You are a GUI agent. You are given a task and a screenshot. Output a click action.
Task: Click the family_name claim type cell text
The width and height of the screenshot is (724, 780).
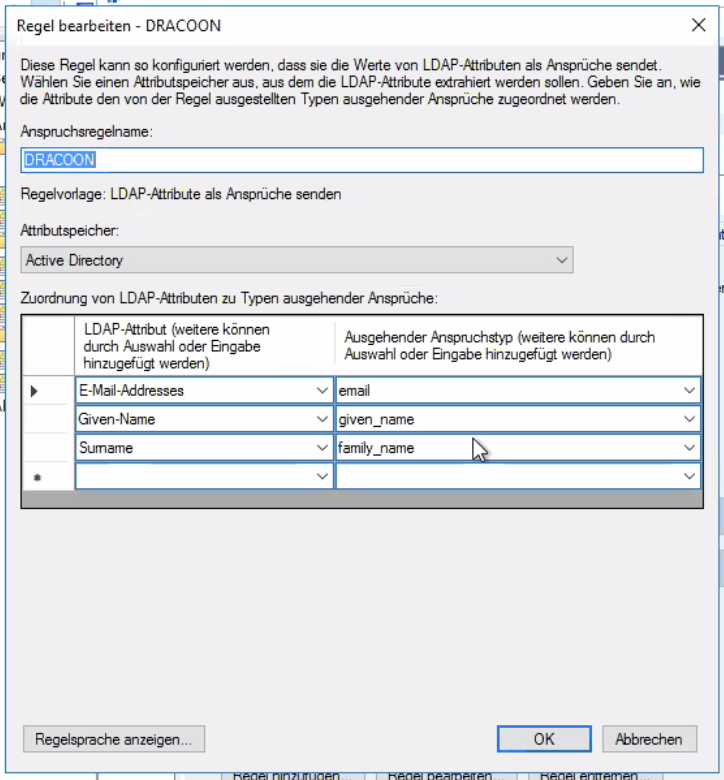[376, 448]
